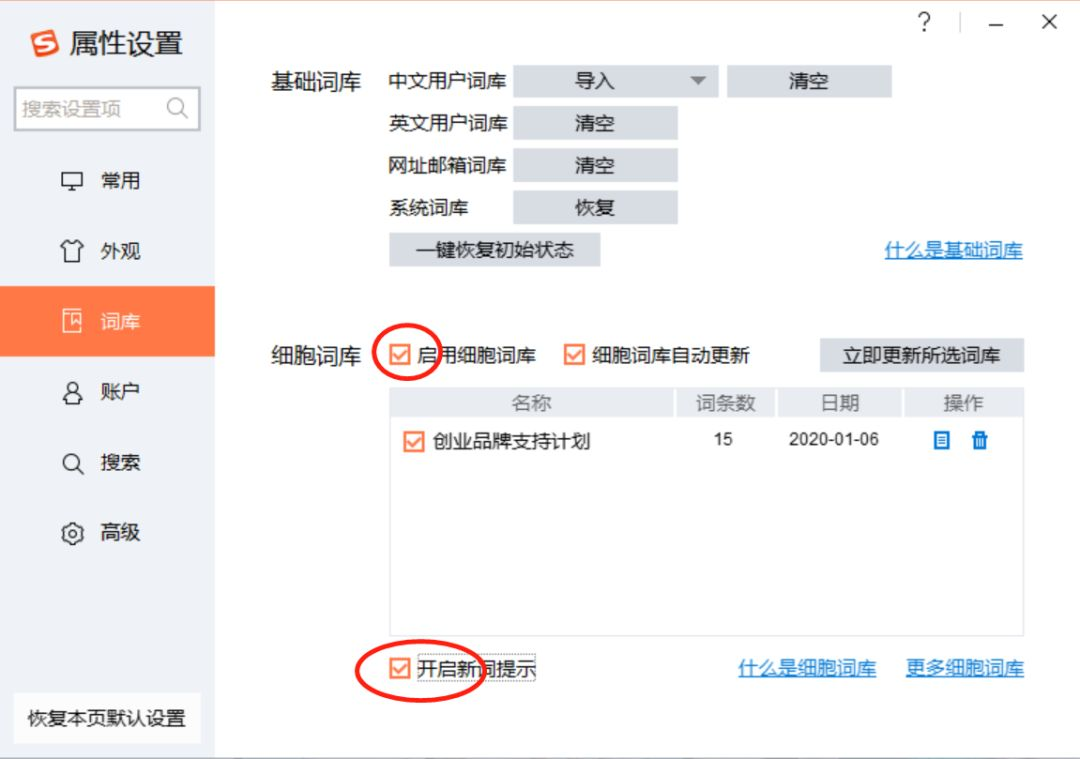Minimize the 属性设置 window
The image size is (1080, 759).
pyautogui.click(x=995, y=24)
